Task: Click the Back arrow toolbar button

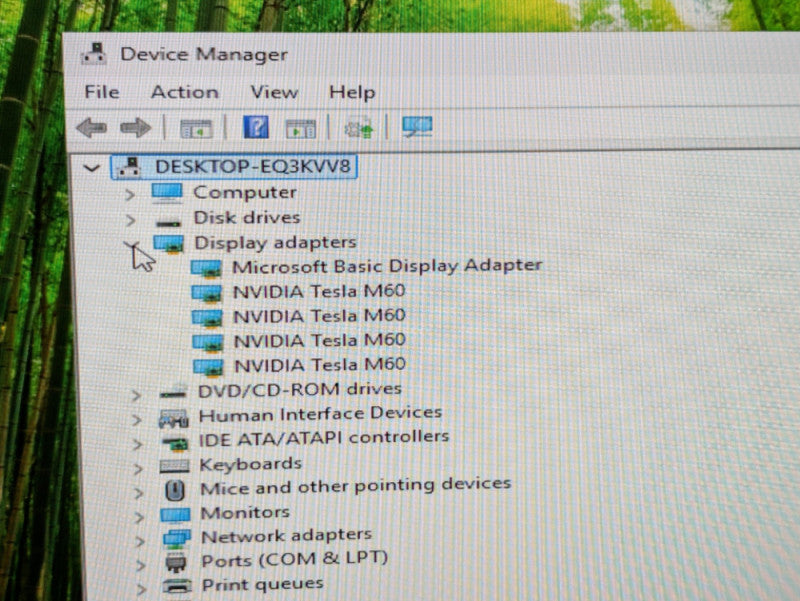Action: click(x=92, y=127)
